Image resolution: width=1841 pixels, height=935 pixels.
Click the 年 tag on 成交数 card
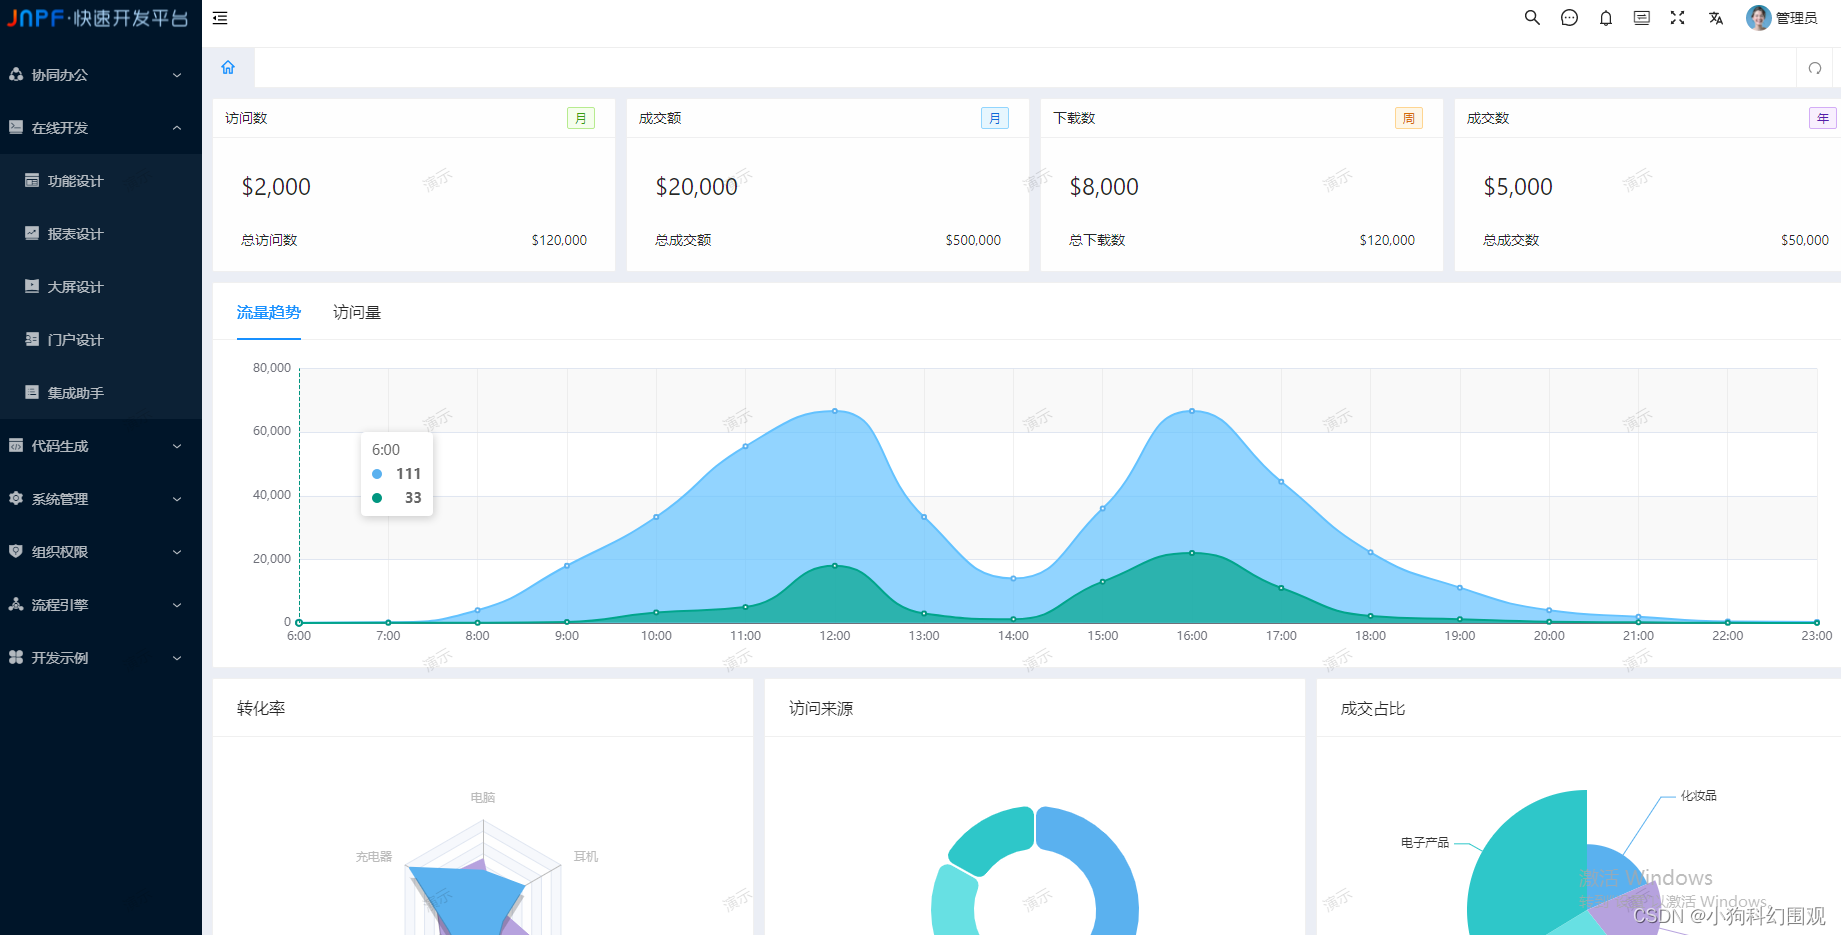(x=1823, y=118)
